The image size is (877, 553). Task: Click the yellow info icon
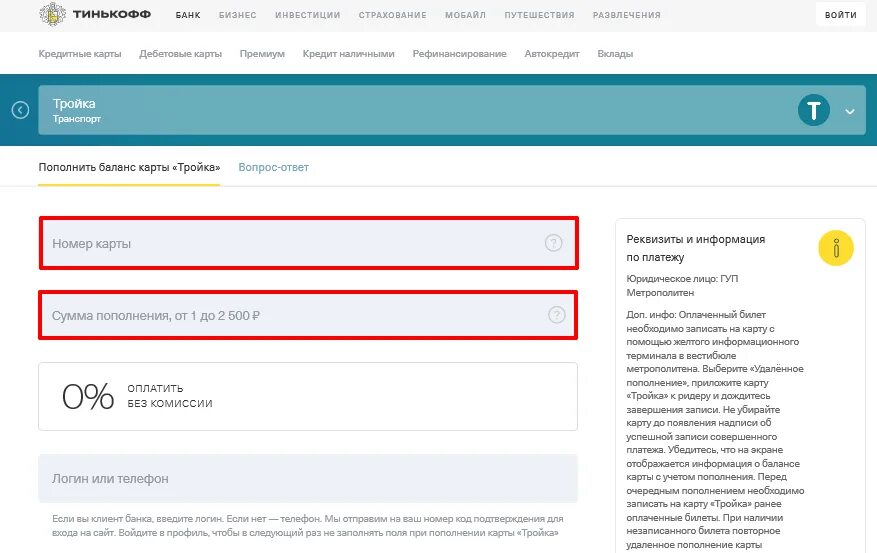tap(836, 248)
